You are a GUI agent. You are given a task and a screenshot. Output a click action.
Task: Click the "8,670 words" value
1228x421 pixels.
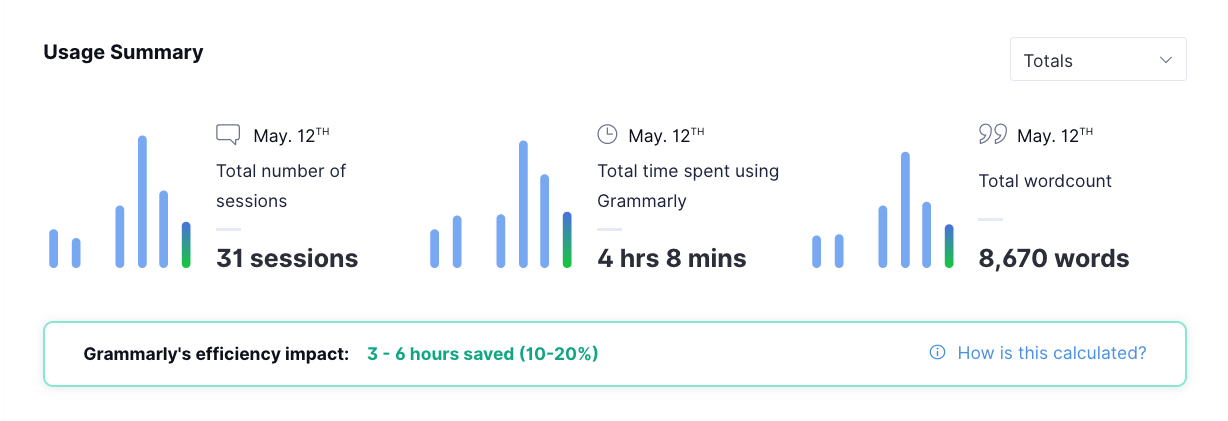click(1053, 259)
